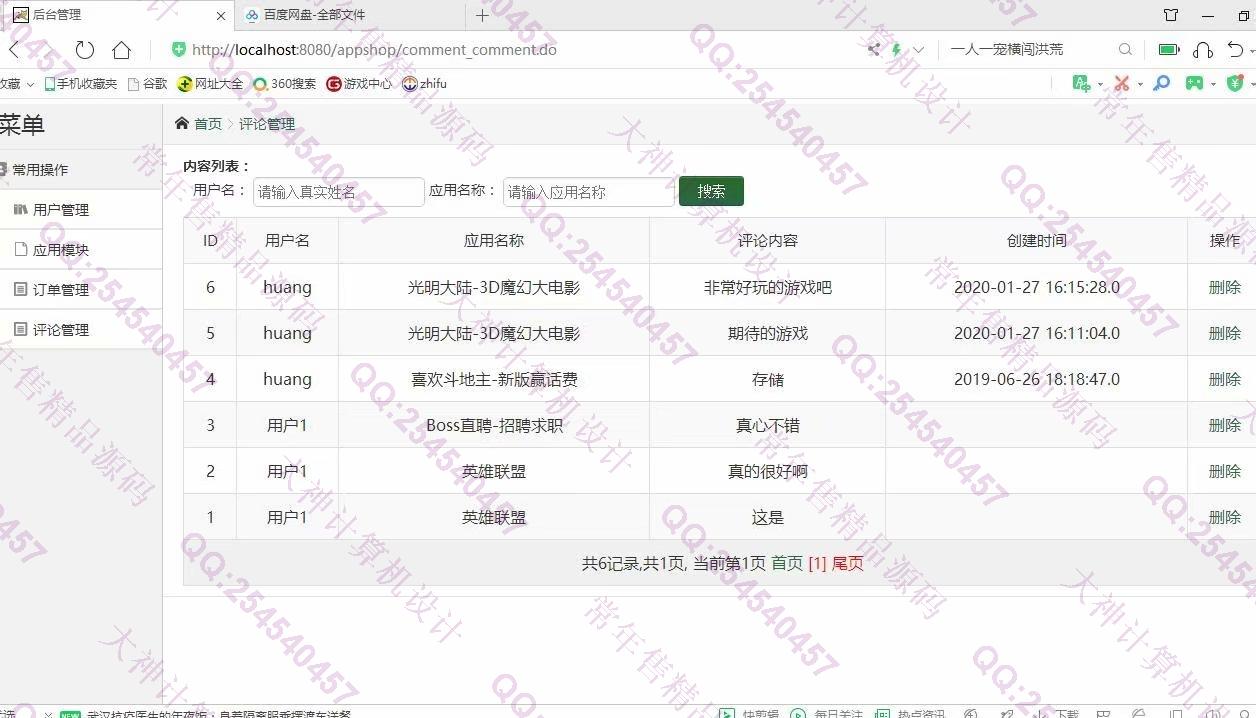Open the translate extension icon
This screenshot has width=1256, height=718.
1081,84
